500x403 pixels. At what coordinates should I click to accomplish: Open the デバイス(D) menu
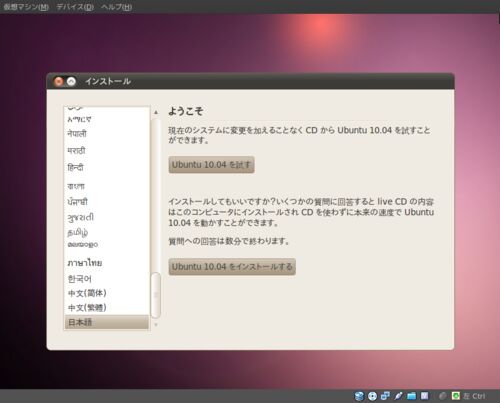coord(75,7)
